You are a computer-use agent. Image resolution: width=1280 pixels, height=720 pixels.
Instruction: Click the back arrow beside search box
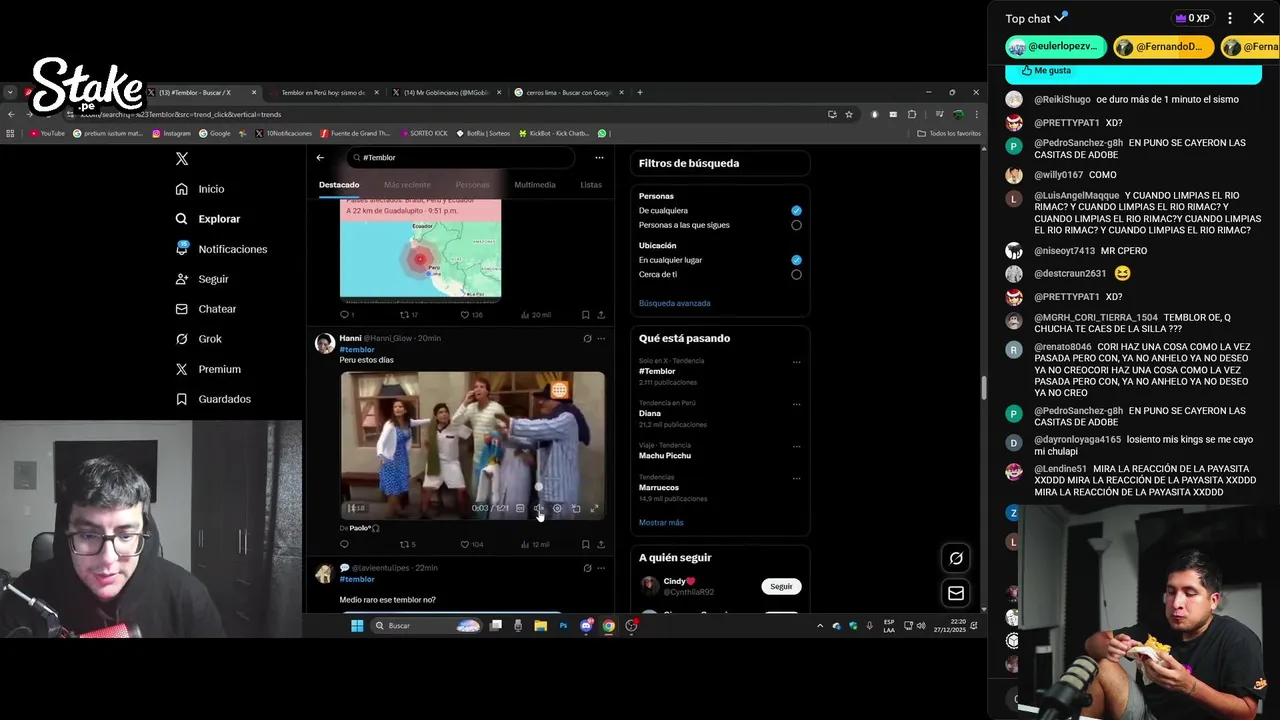pos(320,157)
